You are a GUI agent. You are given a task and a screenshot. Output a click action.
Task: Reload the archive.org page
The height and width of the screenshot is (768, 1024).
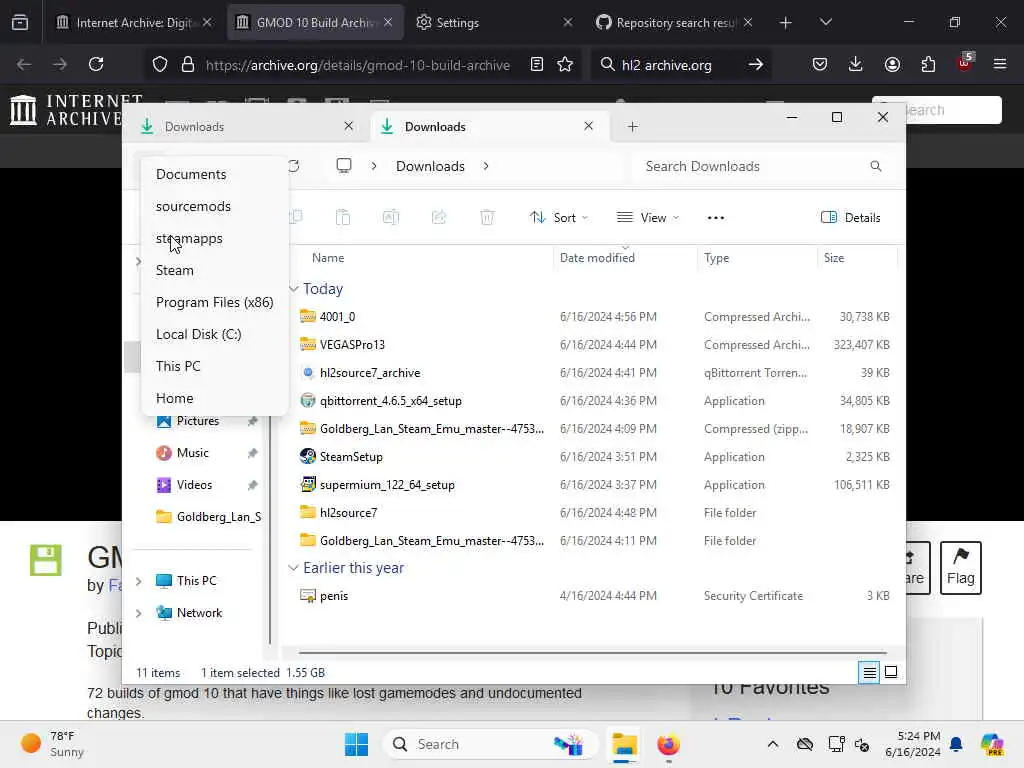pos(96,64)
